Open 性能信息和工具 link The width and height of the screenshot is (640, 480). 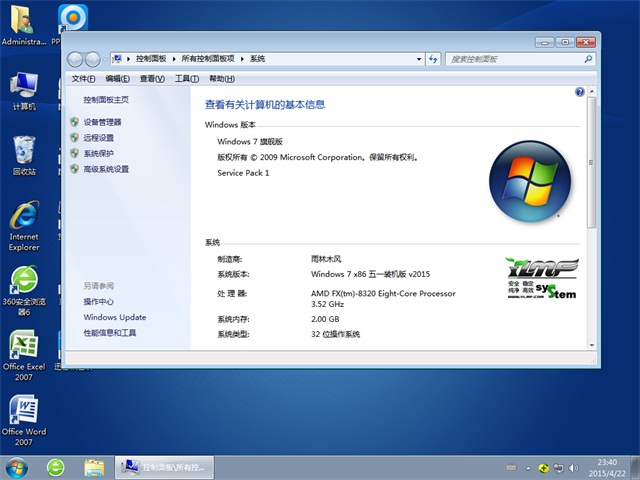click(x=110, y=333)
